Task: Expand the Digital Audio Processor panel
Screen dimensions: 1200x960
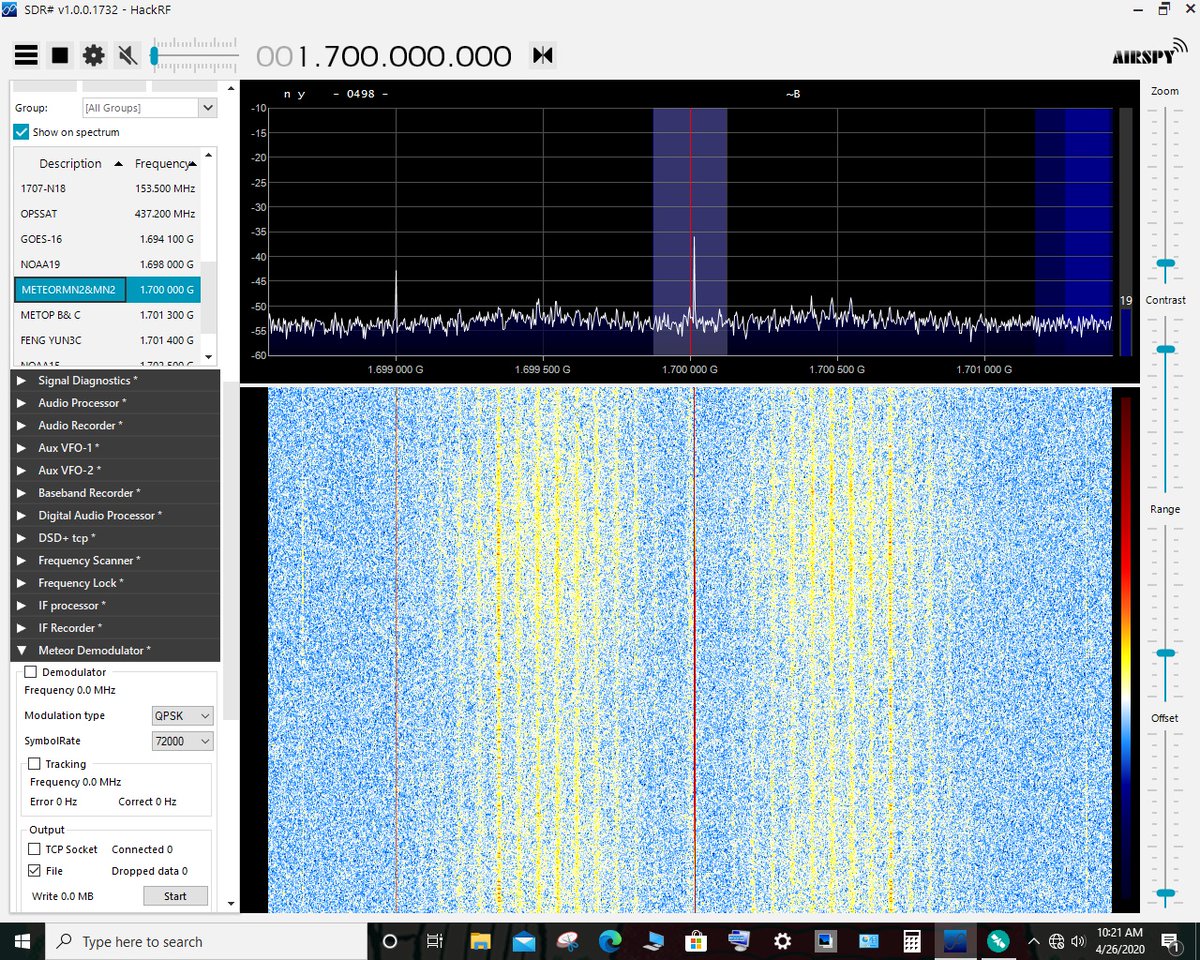Action: pyautogui.click(x=115, y=516)
